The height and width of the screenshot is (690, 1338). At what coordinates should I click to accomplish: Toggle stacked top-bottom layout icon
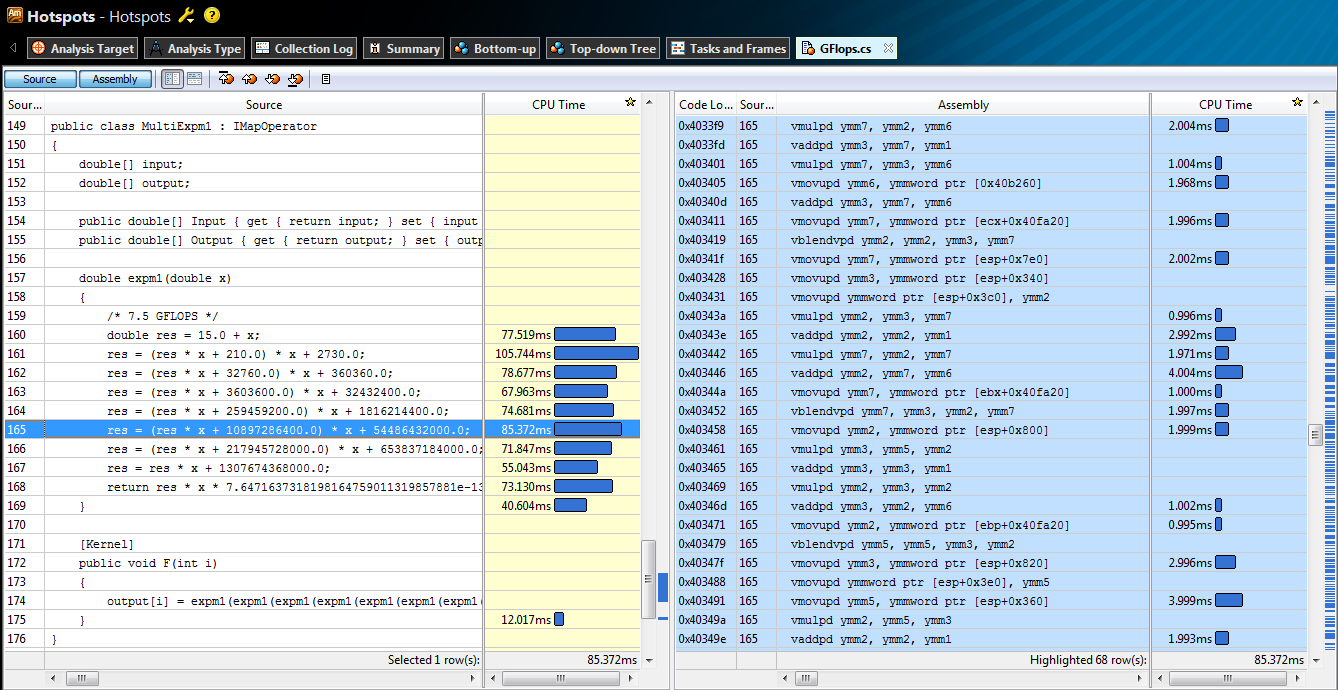pyautogui.click(x=194, y=79)
